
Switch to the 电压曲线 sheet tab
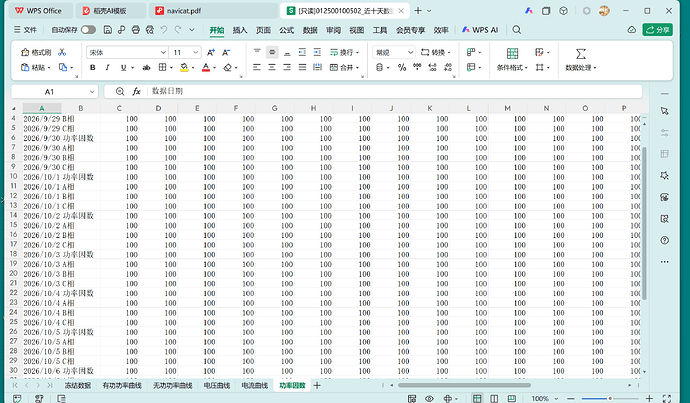click(x=217, y=385)
